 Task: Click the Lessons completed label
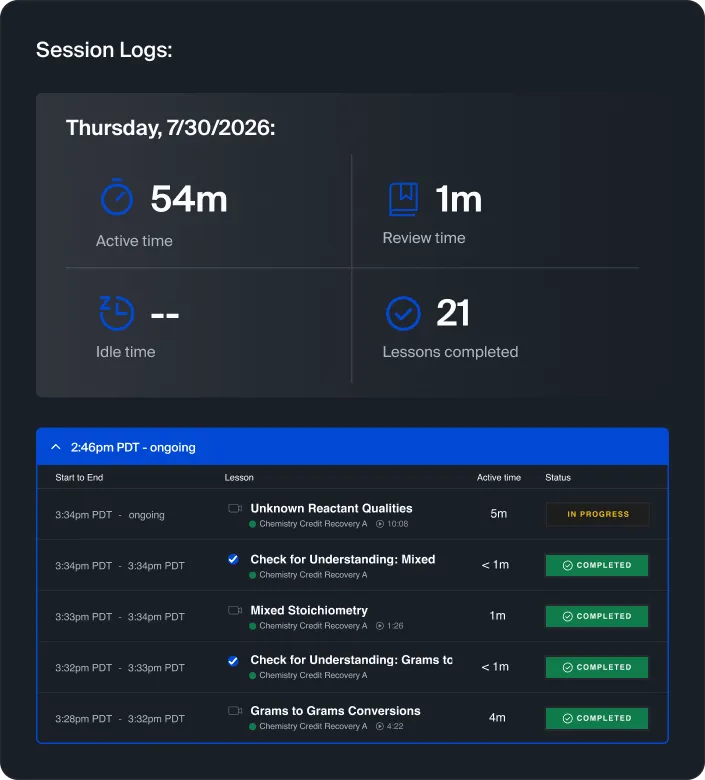click(450, 352)
